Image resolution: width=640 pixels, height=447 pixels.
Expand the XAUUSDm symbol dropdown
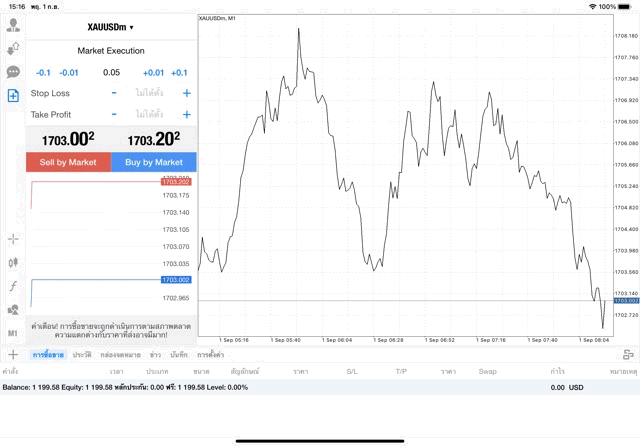110,27
